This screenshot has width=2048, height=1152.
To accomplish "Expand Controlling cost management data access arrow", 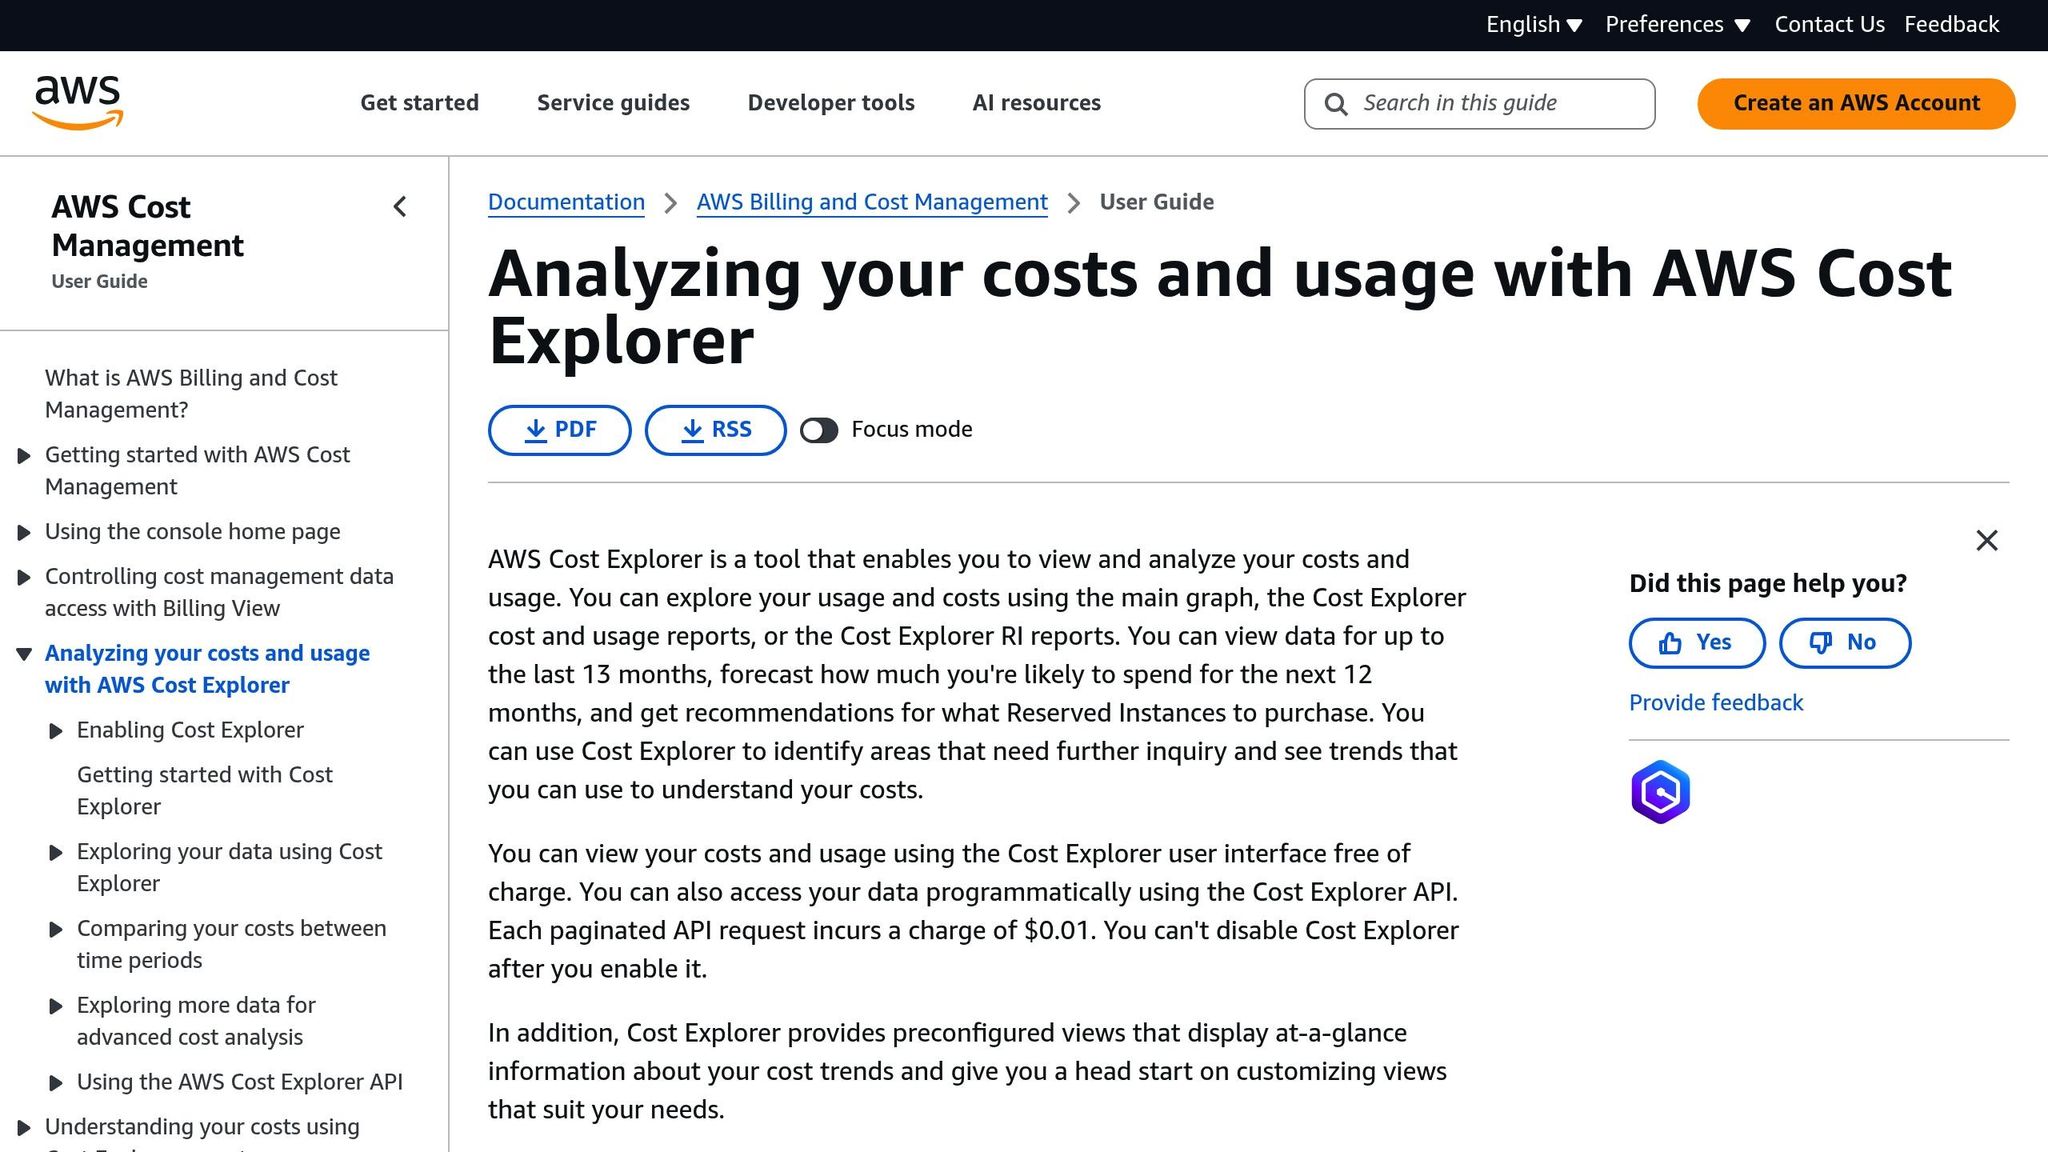I will 24,578.
